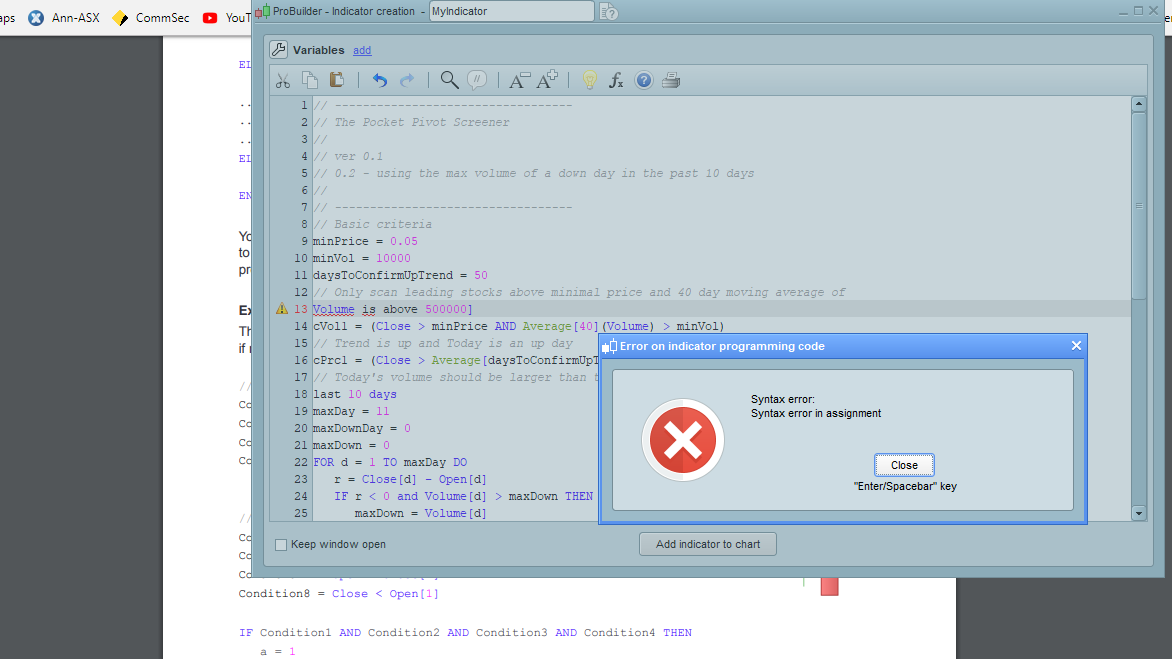Print the indicator code

pos(671,80)
